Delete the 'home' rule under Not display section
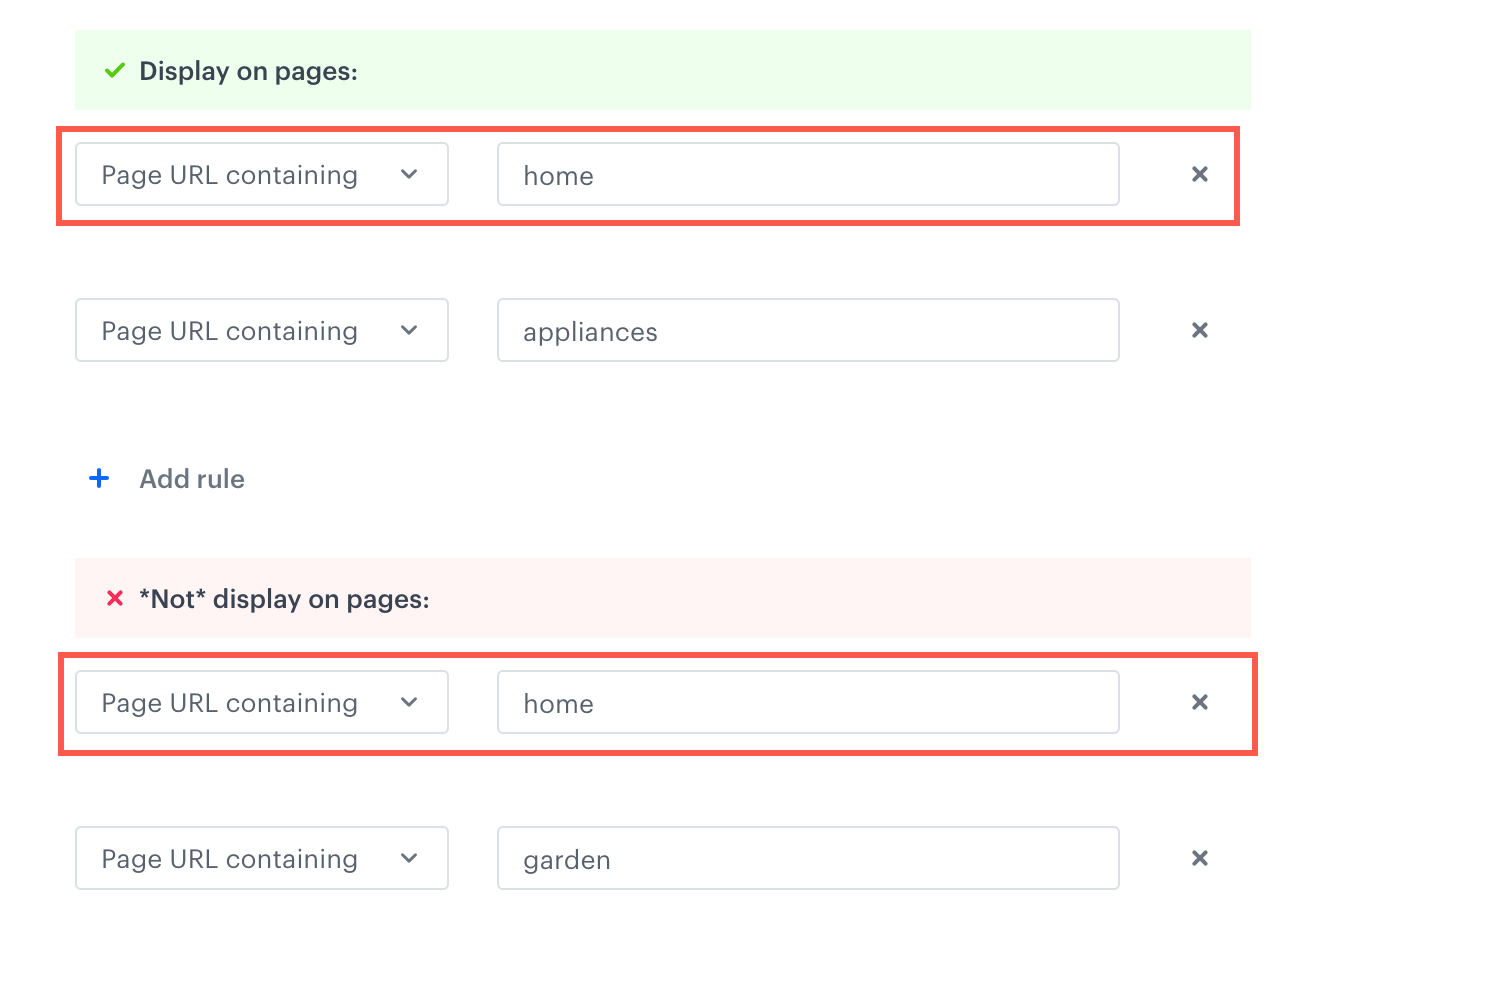The height and width of the screenshot is (988, 1490). (x=1200, y=702)
